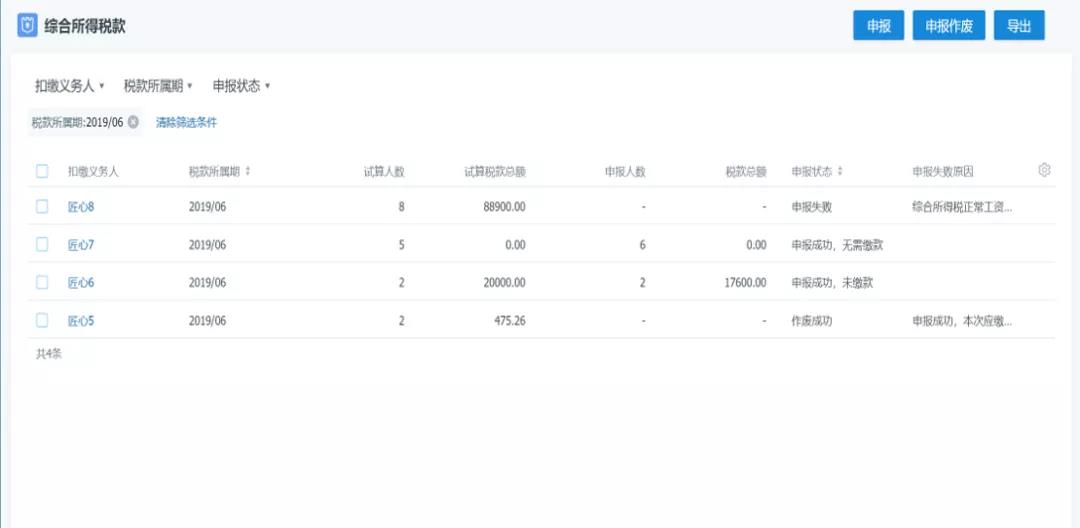1080x528 pixels.
Task: Expand the 扣缴义务人 filter dropdown
Action: (x=70, y=86)
